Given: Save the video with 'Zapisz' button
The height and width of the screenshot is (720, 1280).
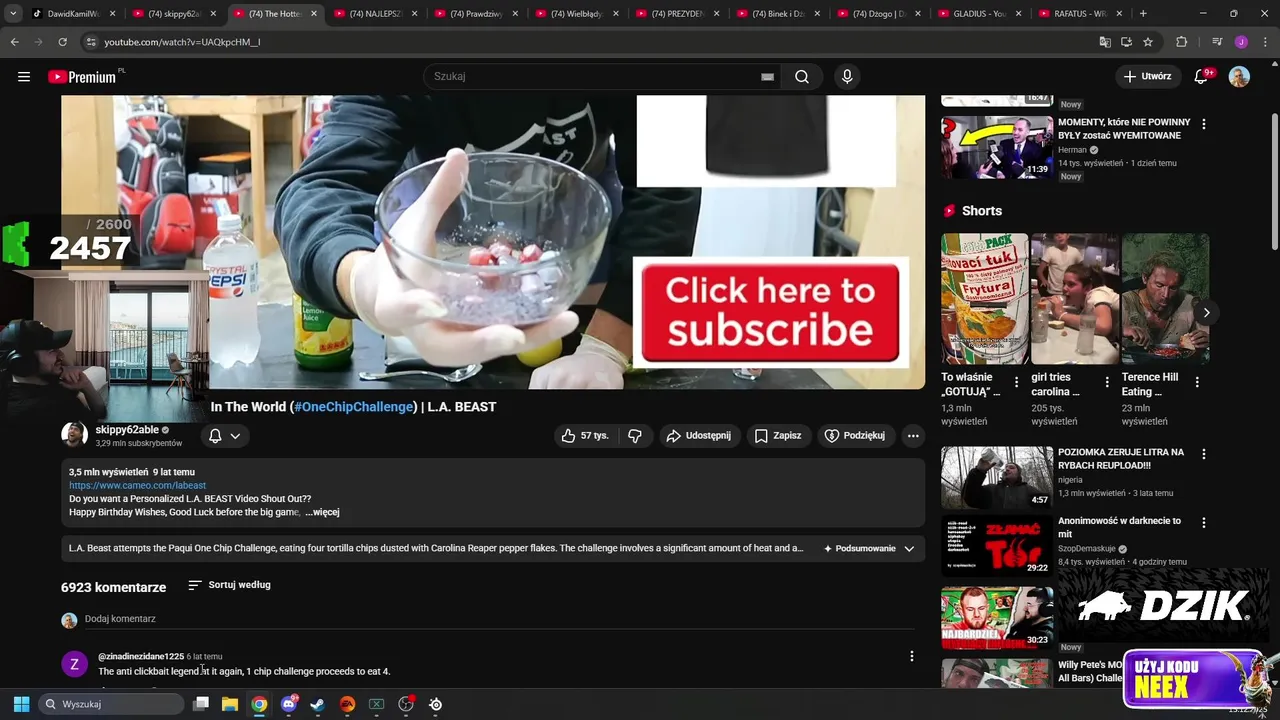Looking at the screenshot, I should pos(778,436).
